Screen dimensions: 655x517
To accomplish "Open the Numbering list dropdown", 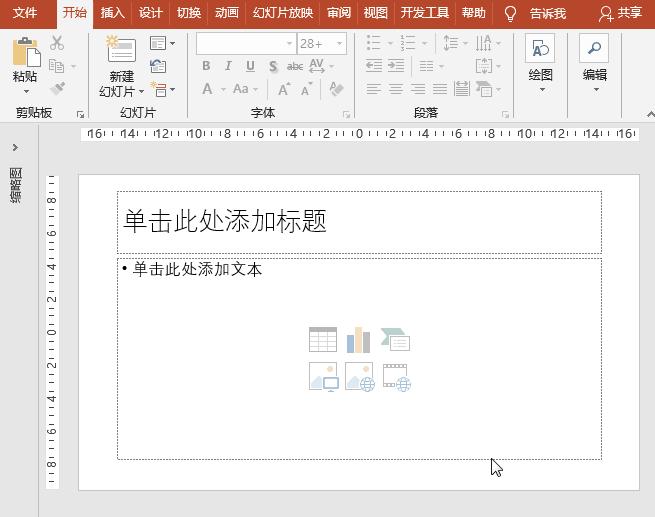I will (x=424, y=43).
